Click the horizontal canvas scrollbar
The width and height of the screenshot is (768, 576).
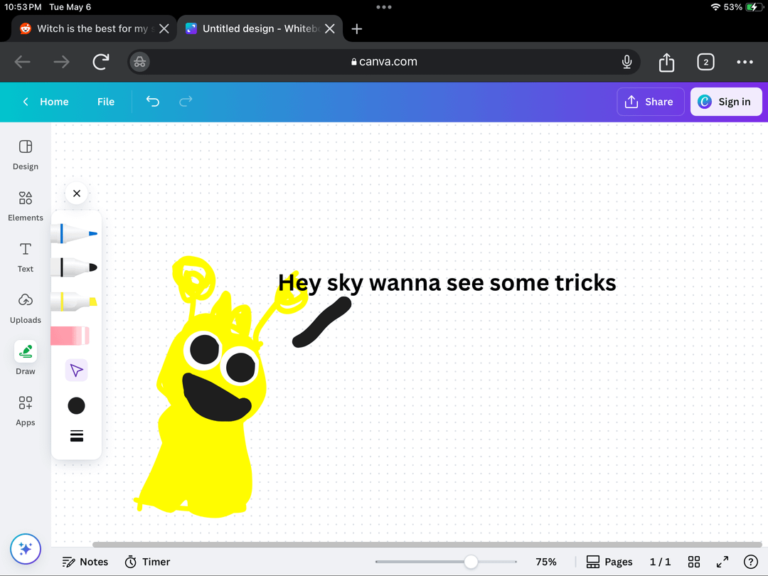click(x=427, y=544)
